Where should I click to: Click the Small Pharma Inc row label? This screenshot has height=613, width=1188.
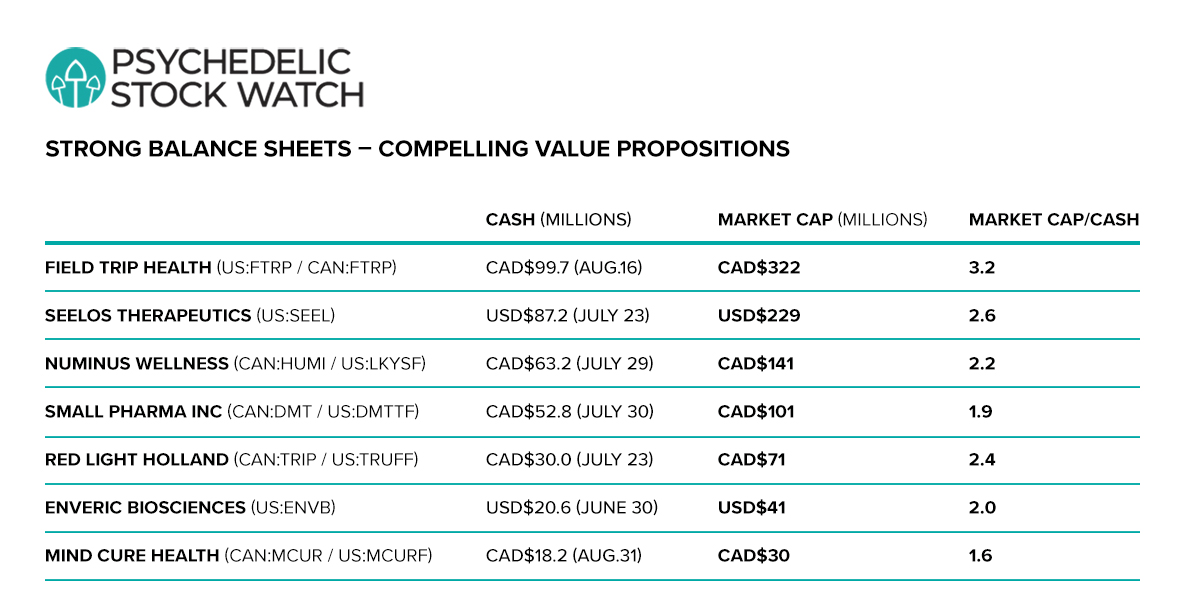click(x=232, y=411)
